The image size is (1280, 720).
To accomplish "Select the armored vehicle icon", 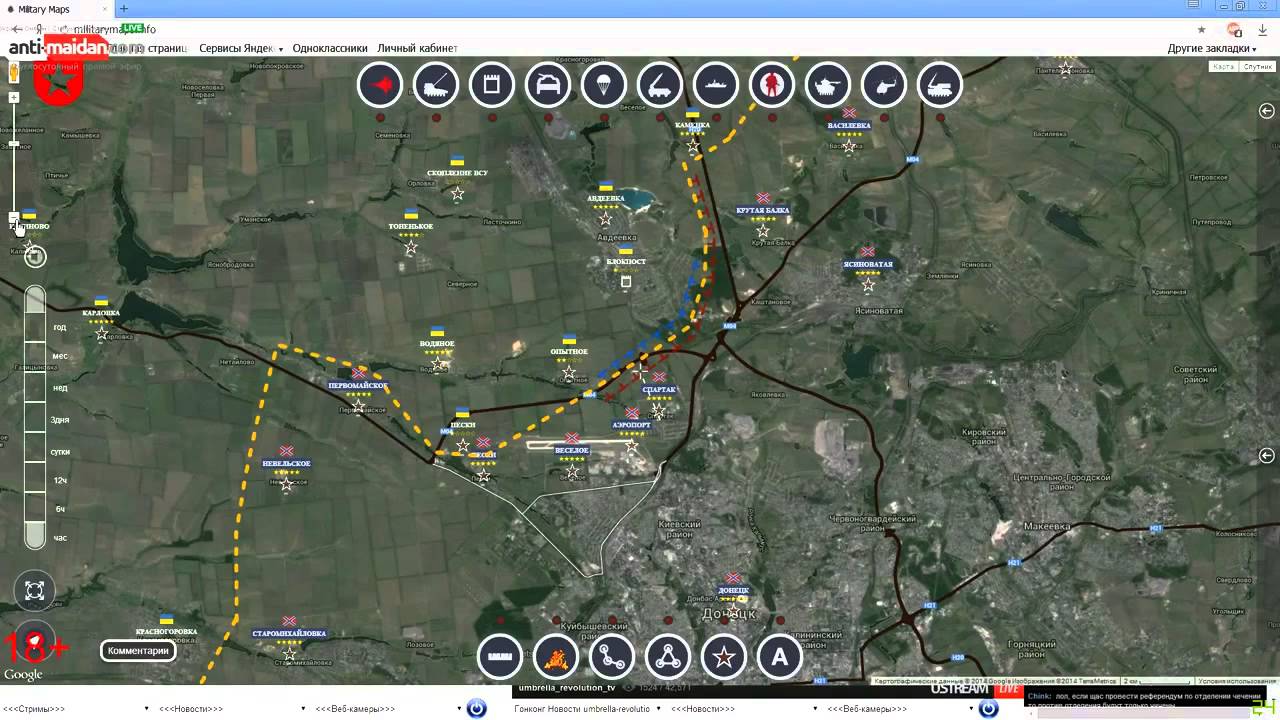I will (x=548, y=86).
